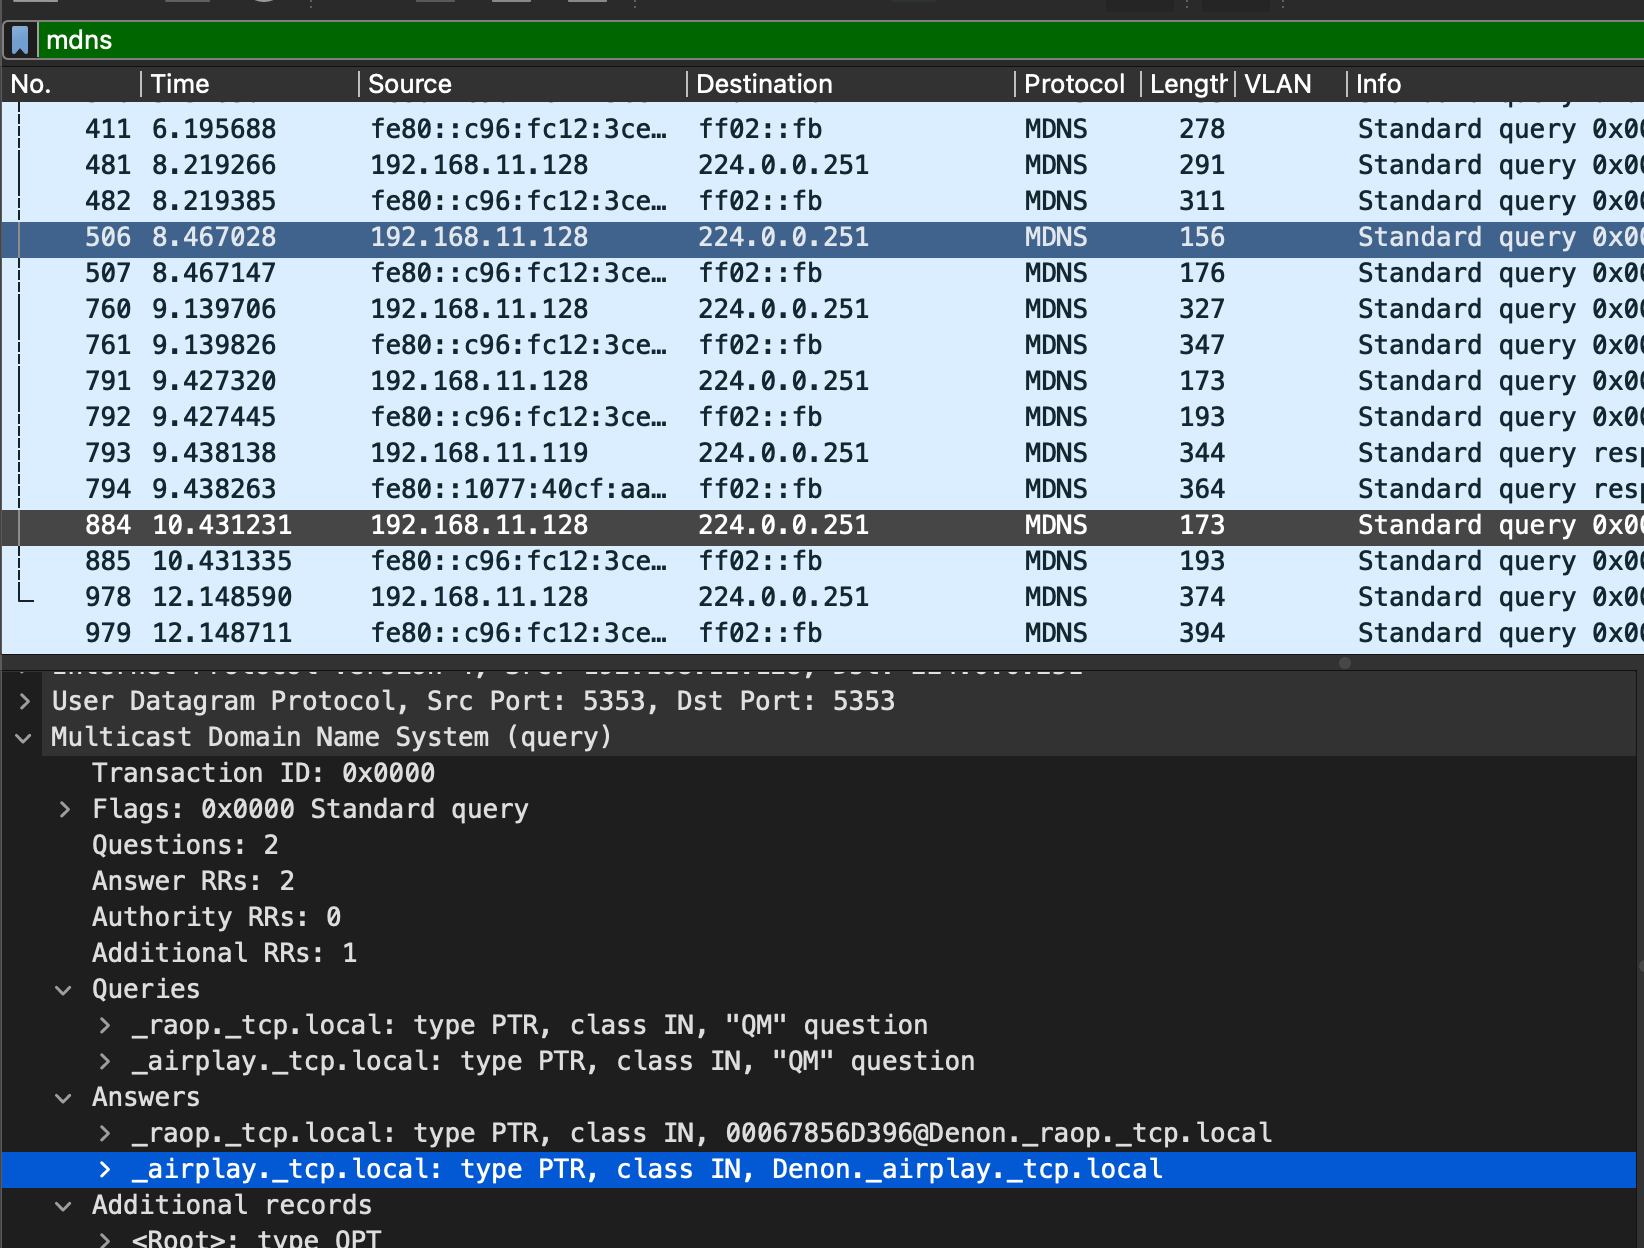Image resolution: width=1644 pixels, height=1248 pixels.
Task: Select packet 794 from fe80::1077:40cf:aa…
Action: click(x=822, y=489)
